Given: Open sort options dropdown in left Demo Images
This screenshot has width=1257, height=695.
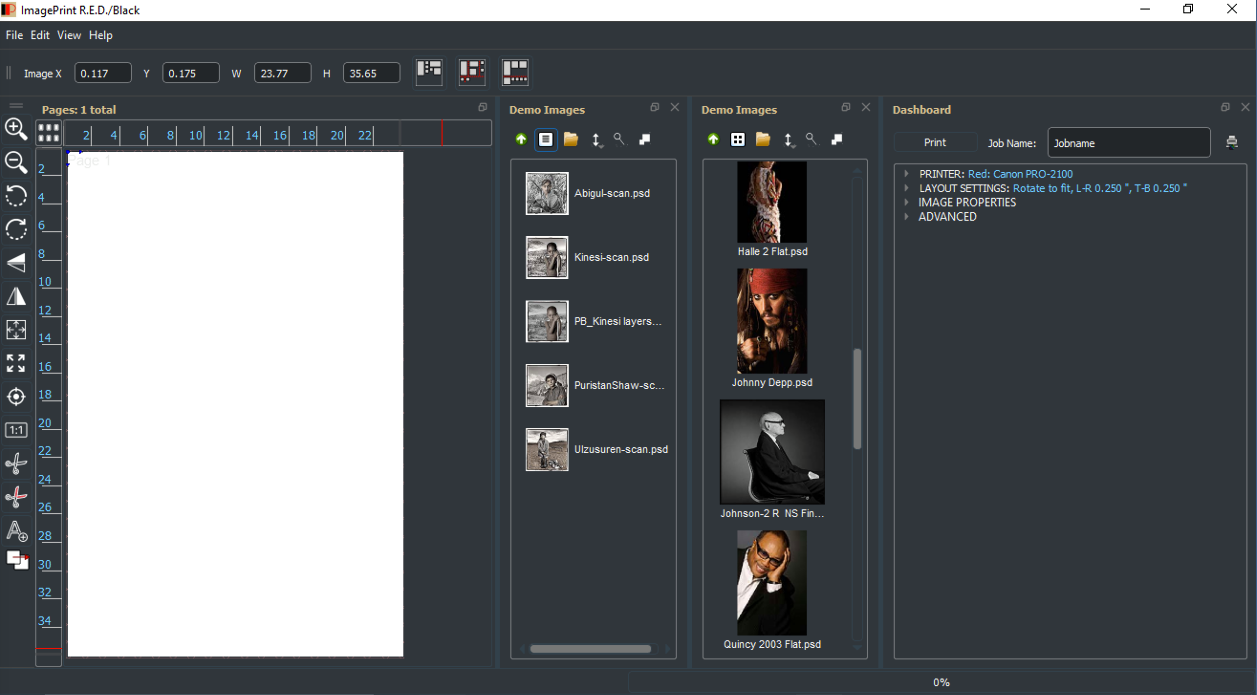Looking at the screenshot, I should click(597, 141).
